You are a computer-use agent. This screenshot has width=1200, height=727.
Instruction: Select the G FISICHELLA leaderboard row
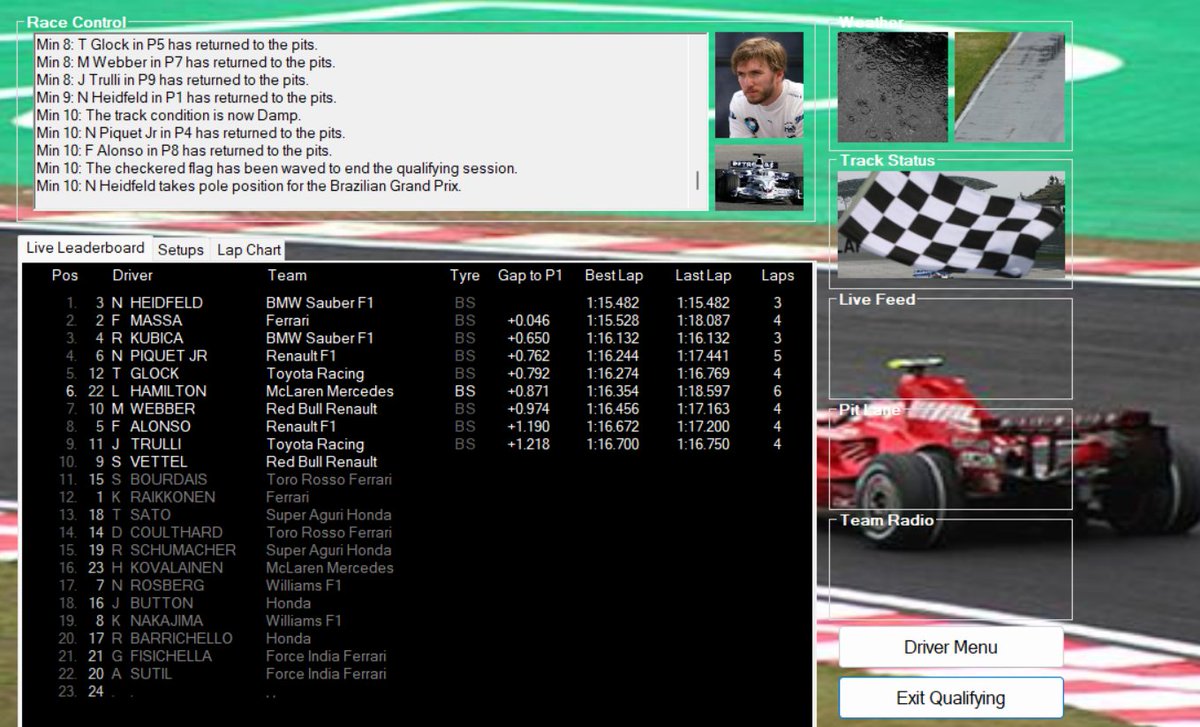418,656
